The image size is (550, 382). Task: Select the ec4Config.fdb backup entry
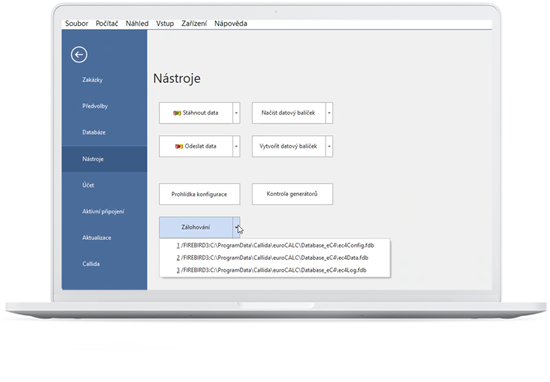coord(275,246)
